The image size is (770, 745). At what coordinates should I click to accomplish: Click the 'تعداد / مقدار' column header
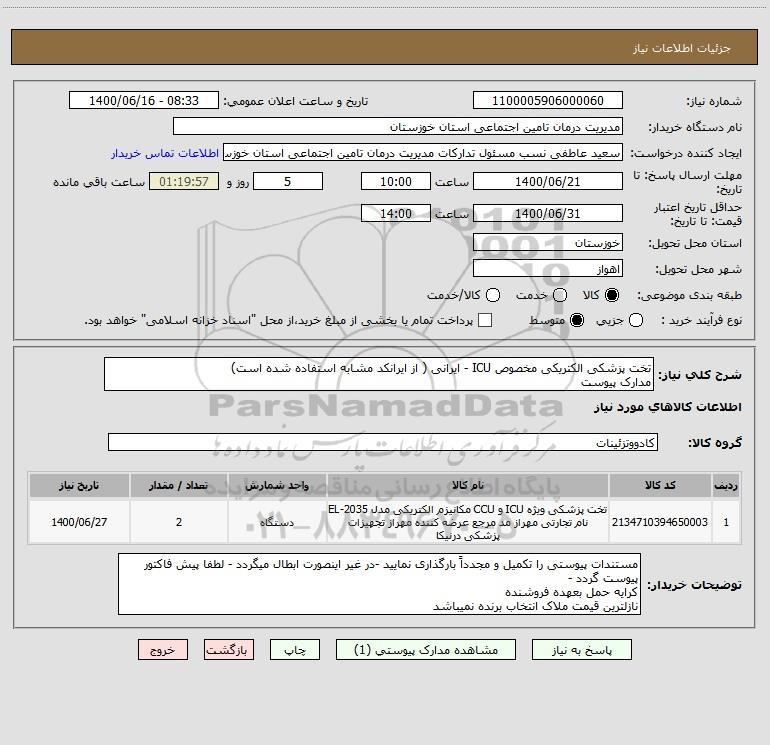point(179,485)
